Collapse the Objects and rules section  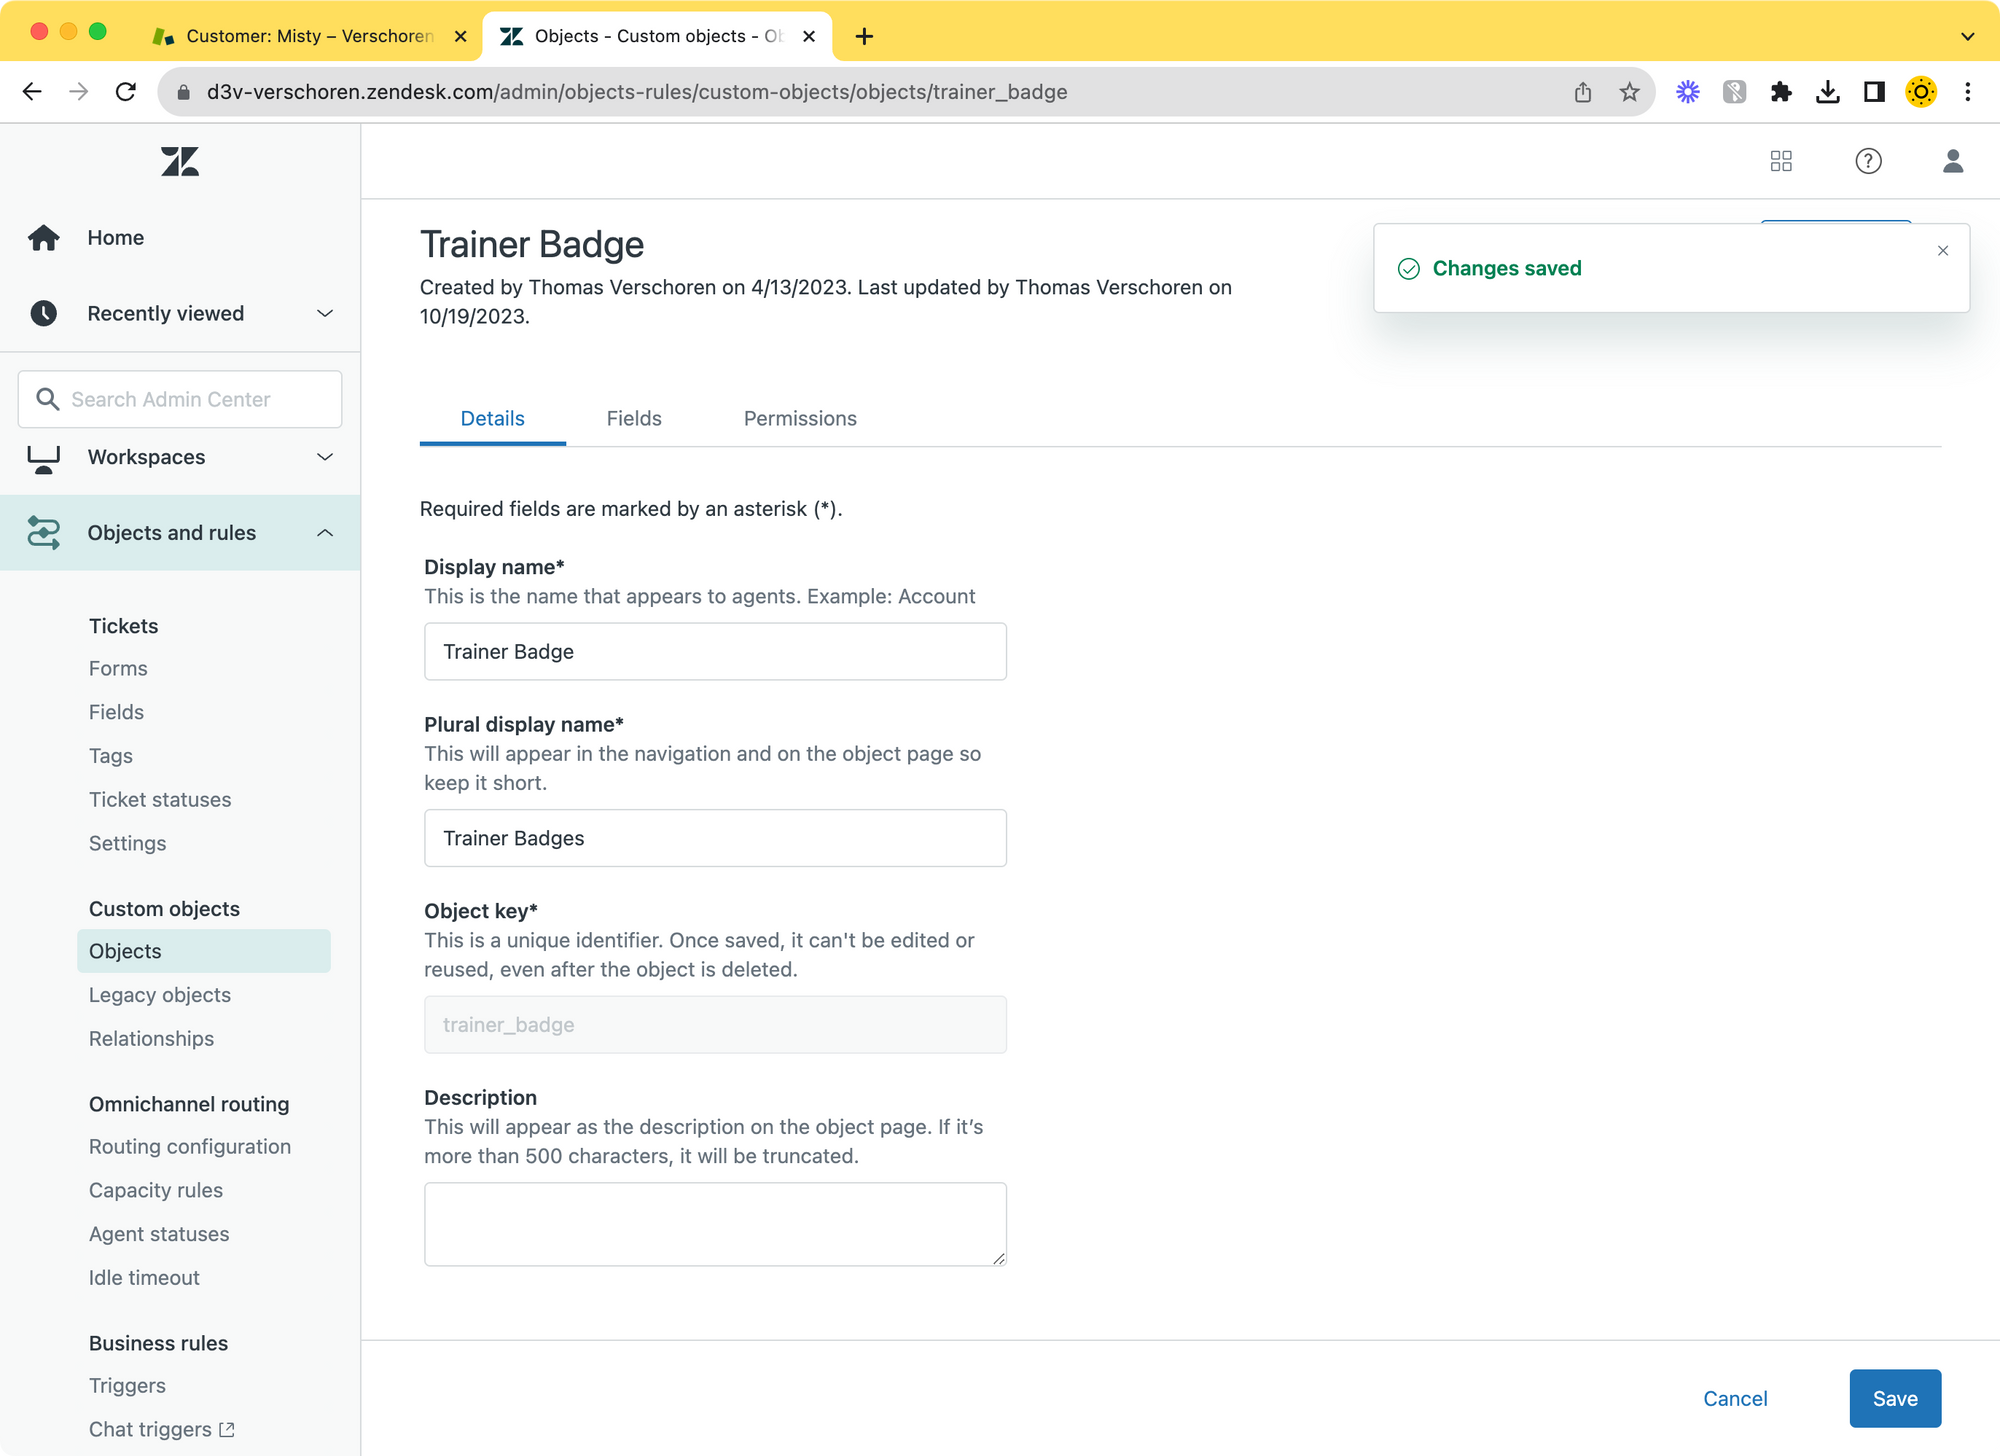pos(325,533)
